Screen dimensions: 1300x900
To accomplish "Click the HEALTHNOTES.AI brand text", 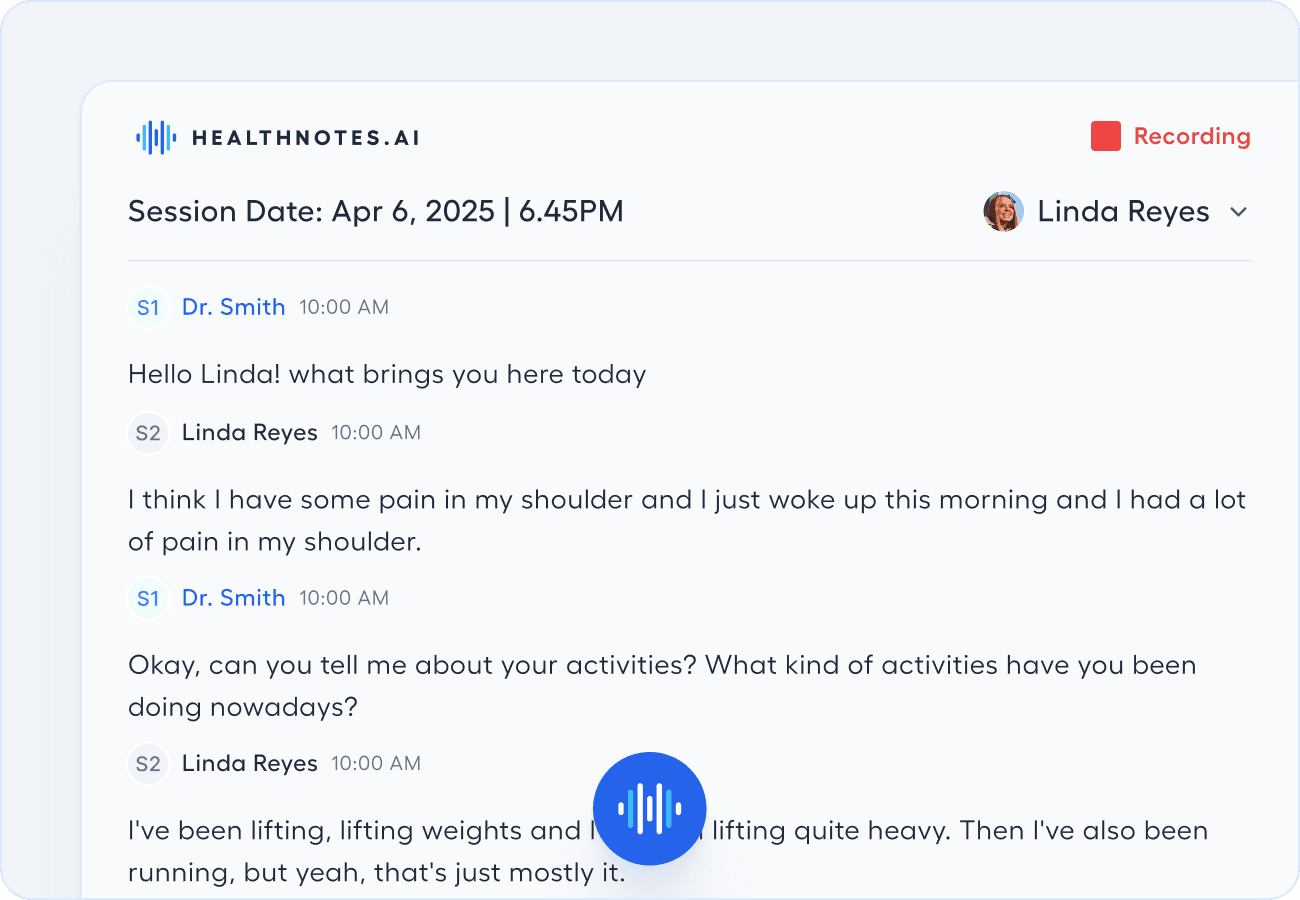I will pyautogui.click(x=305, y=138).
